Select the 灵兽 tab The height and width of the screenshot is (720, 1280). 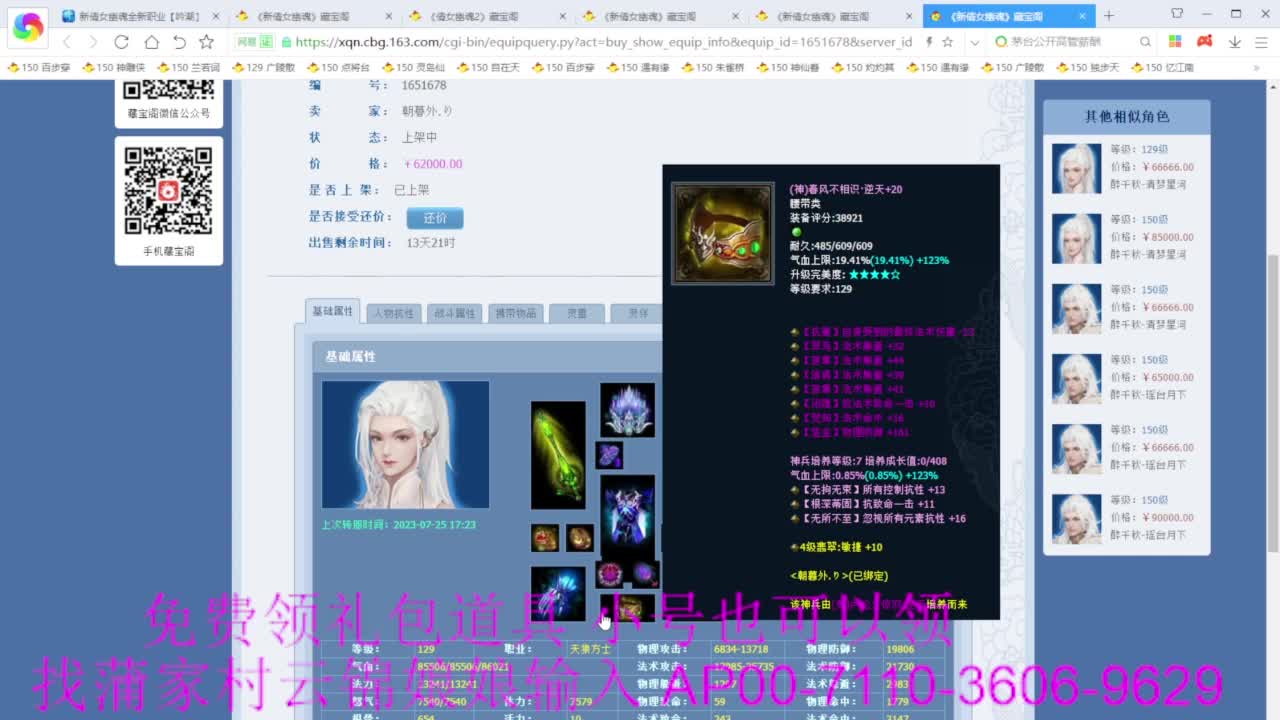[x=577, y=313]
